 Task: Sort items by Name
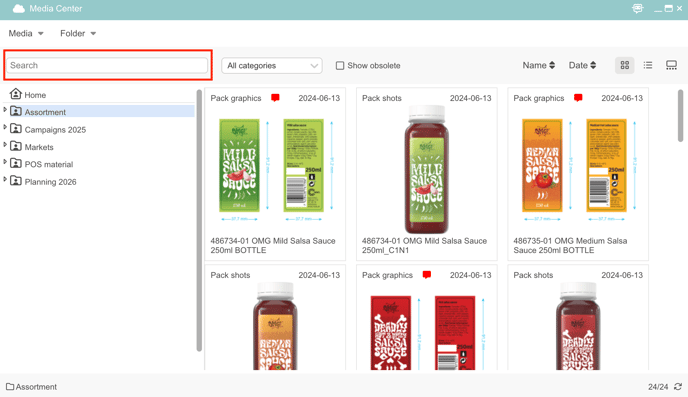click(x=538, y=65)
